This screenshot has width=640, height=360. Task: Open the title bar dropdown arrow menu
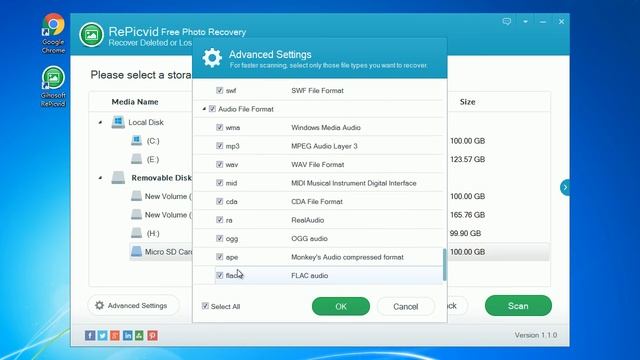(x=525, y=22)
